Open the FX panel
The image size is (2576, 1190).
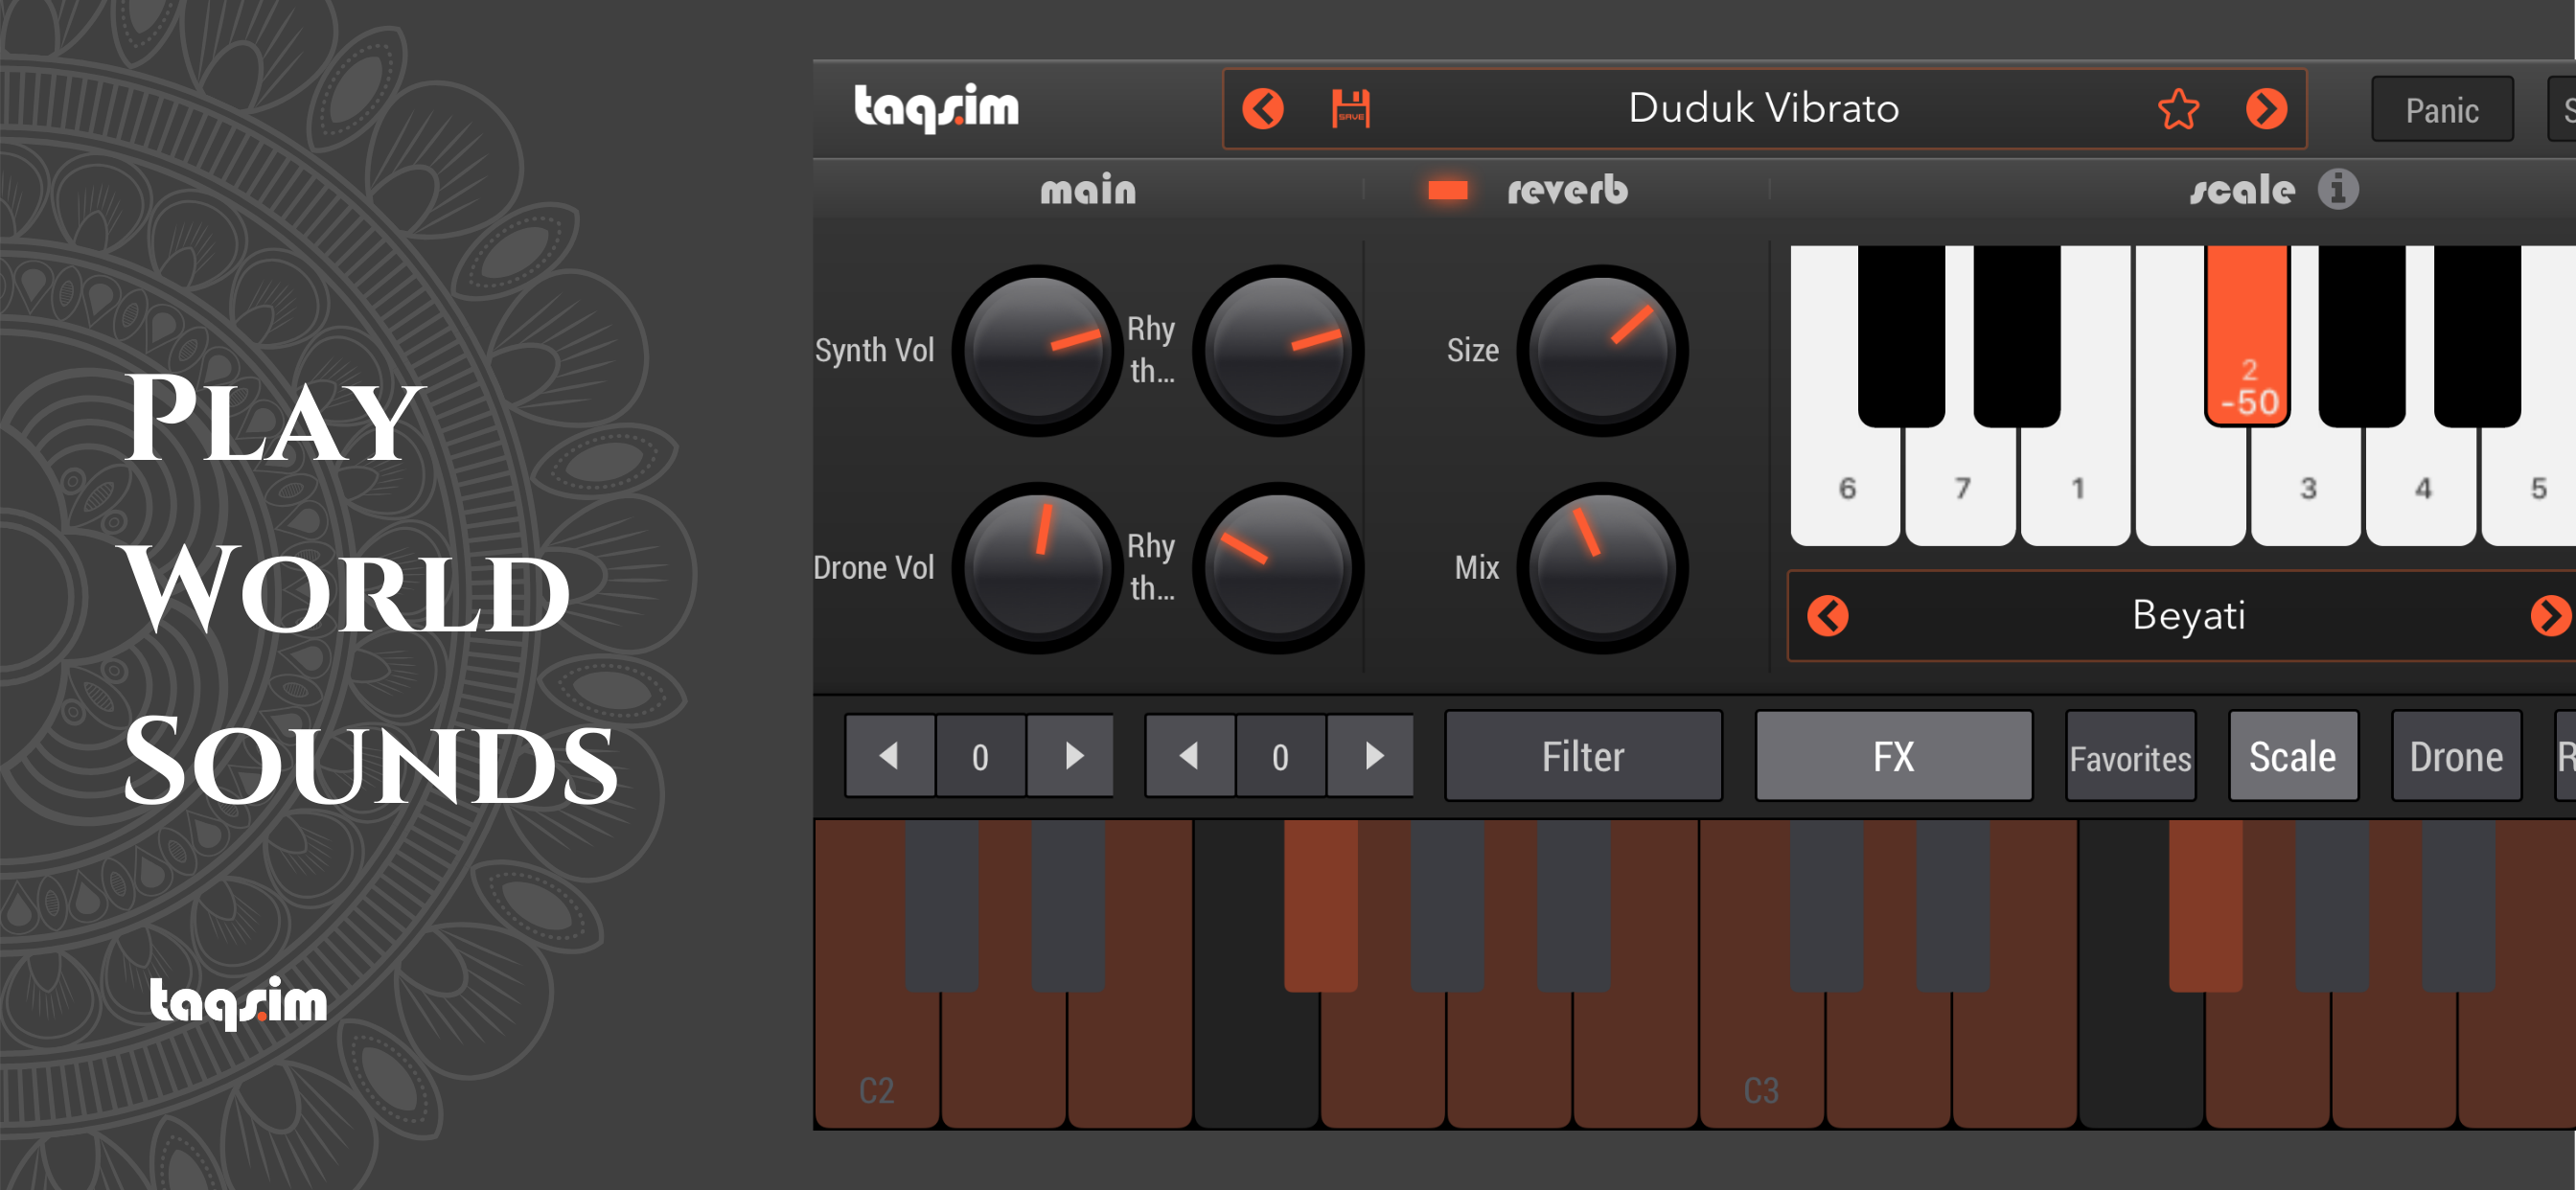click(x=1893, y=756)
